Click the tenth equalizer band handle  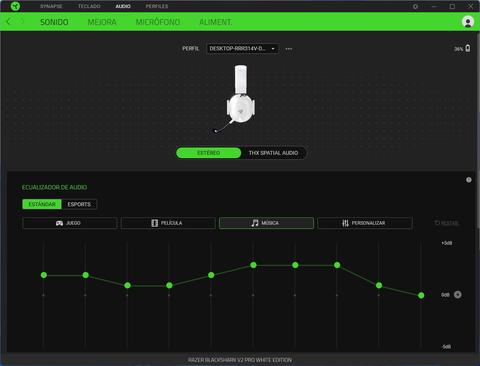(421, 295)
